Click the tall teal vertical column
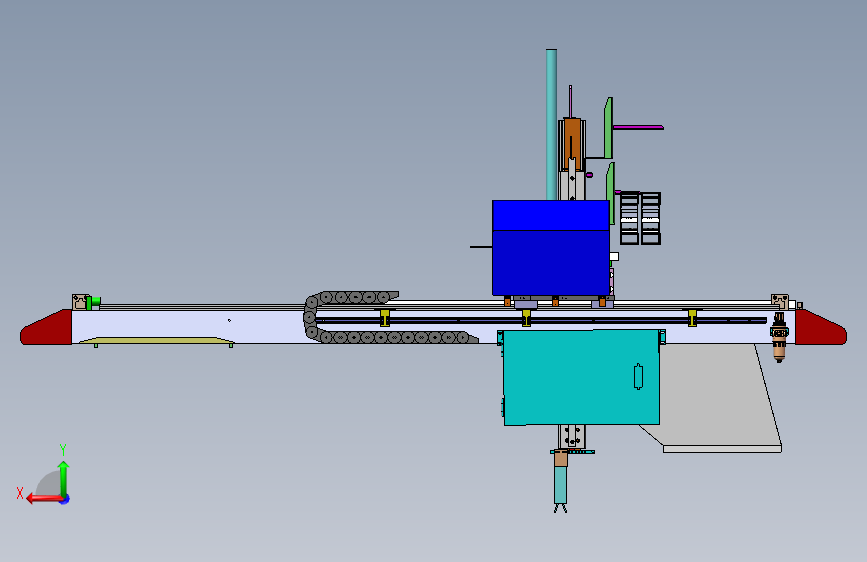The height and width of the screenshot is (562, 867). (x=551, y=124)
